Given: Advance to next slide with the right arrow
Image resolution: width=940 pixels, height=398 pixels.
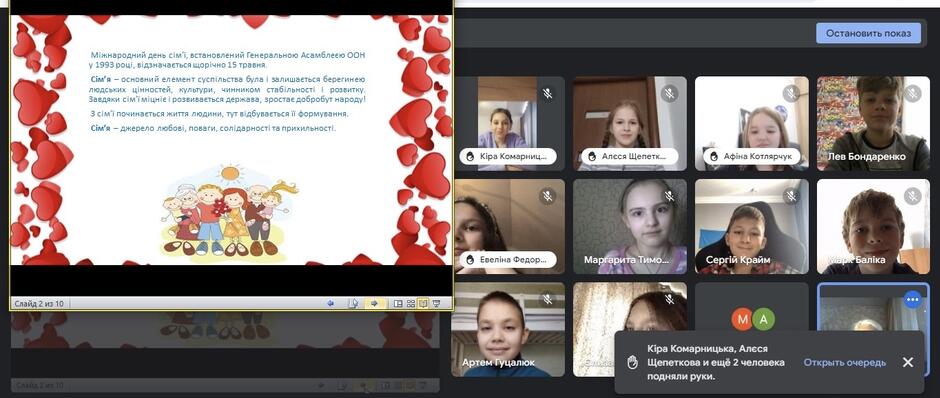Looking at the screenshot, I should pos(374,303).
